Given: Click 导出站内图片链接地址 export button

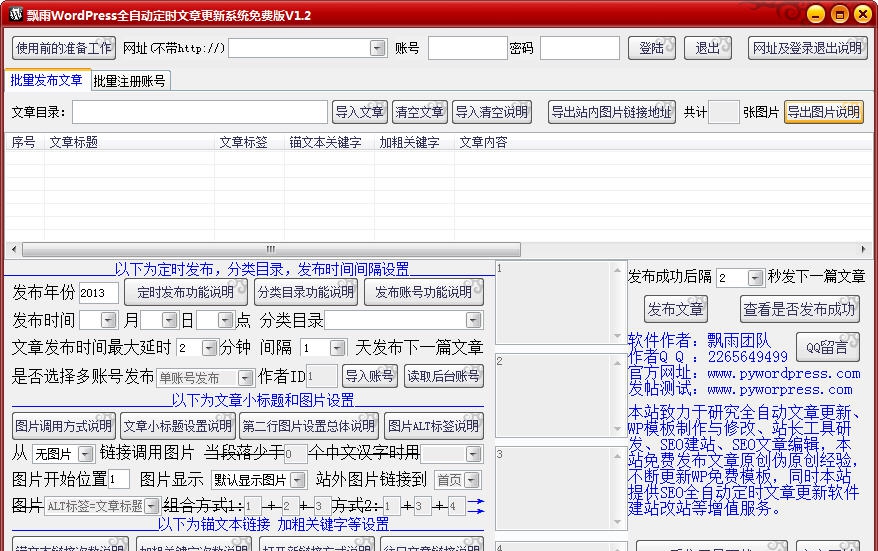Looking at the screenshot, I should [x=611, y=112].
